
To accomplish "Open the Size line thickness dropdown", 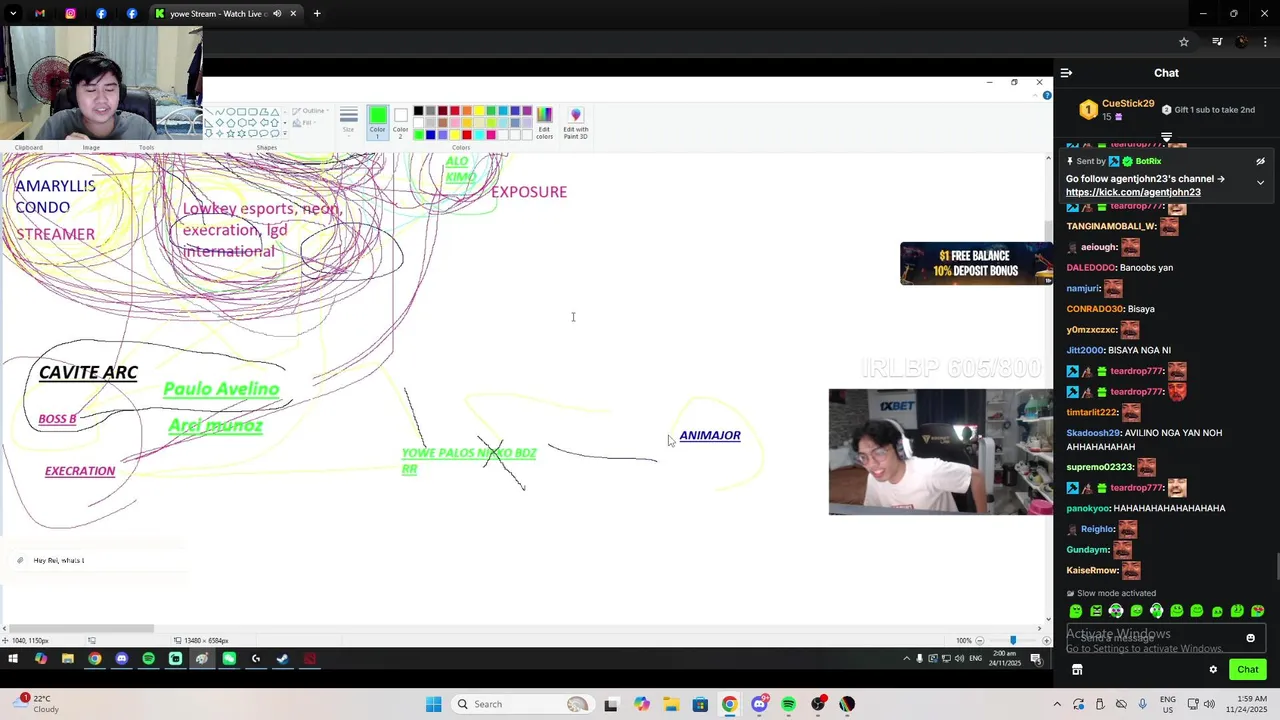I will (348, 120).
